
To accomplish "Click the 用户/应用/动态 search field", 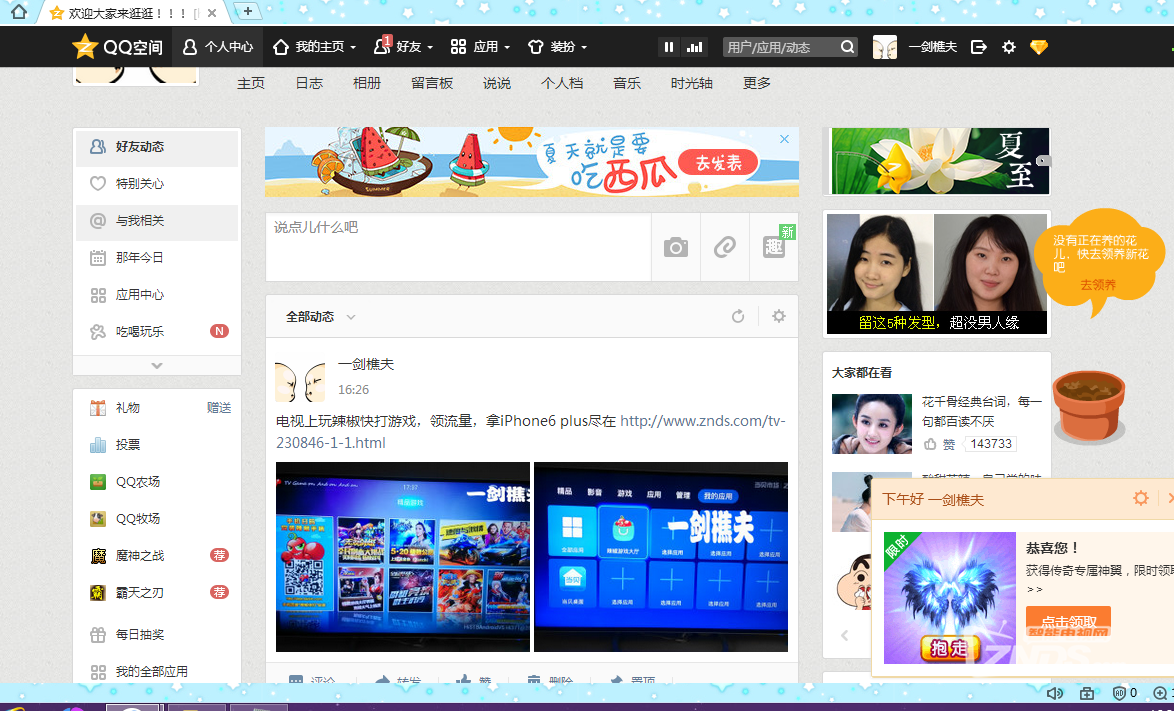I will click(779, 47).
